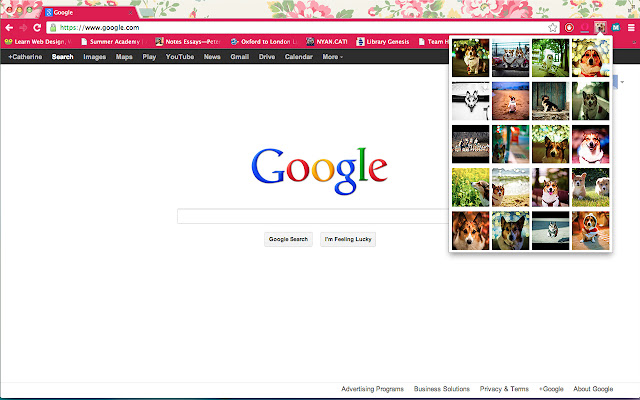Viewport: 640px width, 400px height.
Task: Open Gmail from the Google bar
Action: pos(239,57)
